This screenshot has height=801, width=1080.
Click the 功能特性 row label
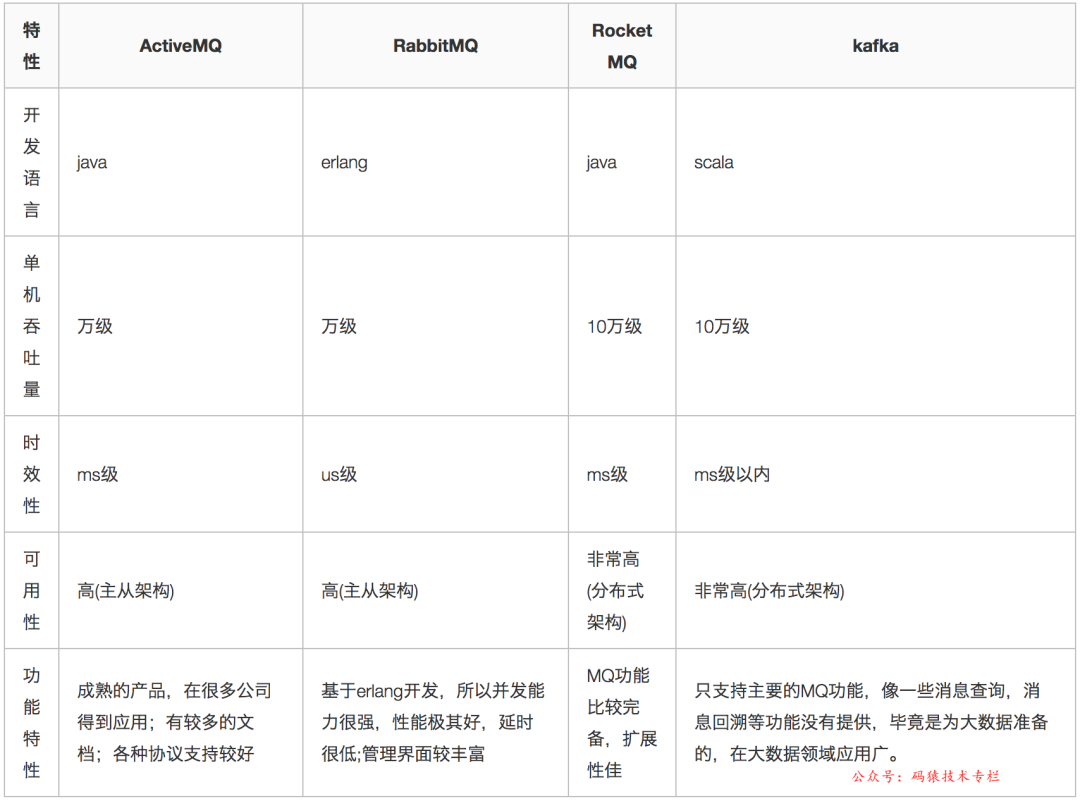[x=32, y=722]
